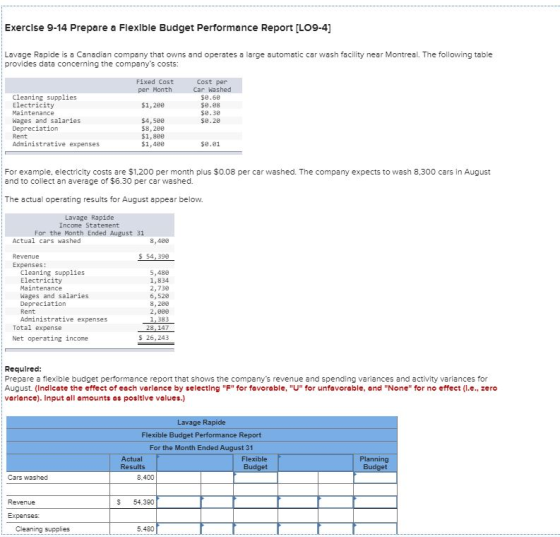Click the 'Required:' label

tap(23, 369)
